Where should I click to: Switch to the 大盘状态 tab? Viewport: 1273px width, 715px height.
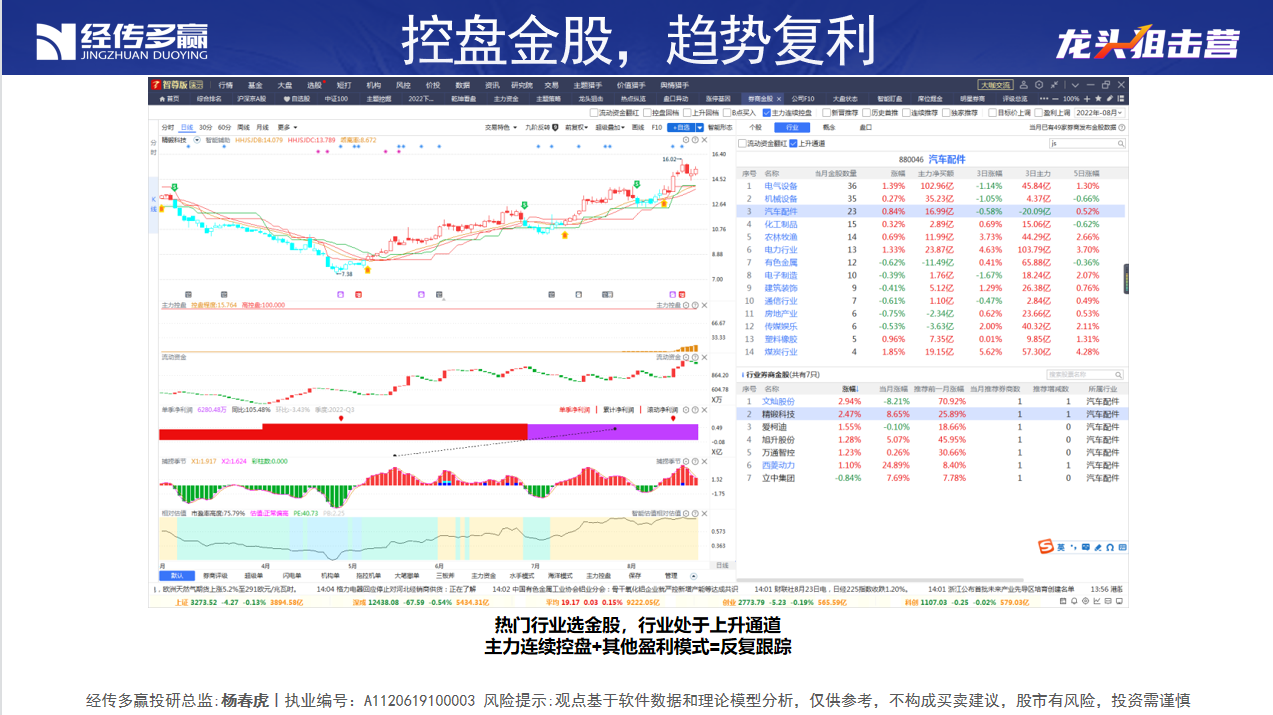click(846, 99)
